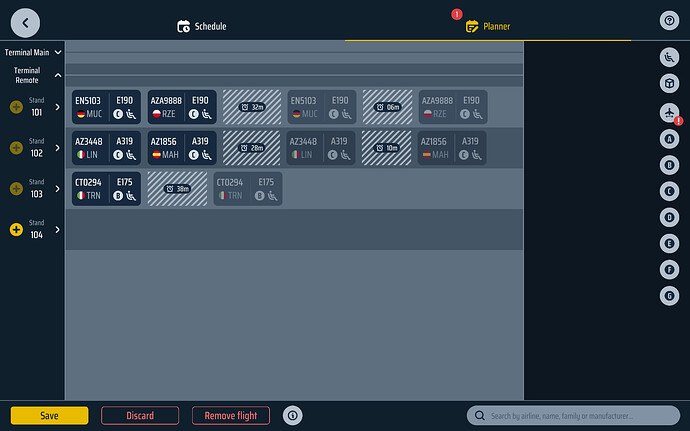Click the red notification badge on Planner
This screenshot has width=690, height=431.
tap(457, 15)
